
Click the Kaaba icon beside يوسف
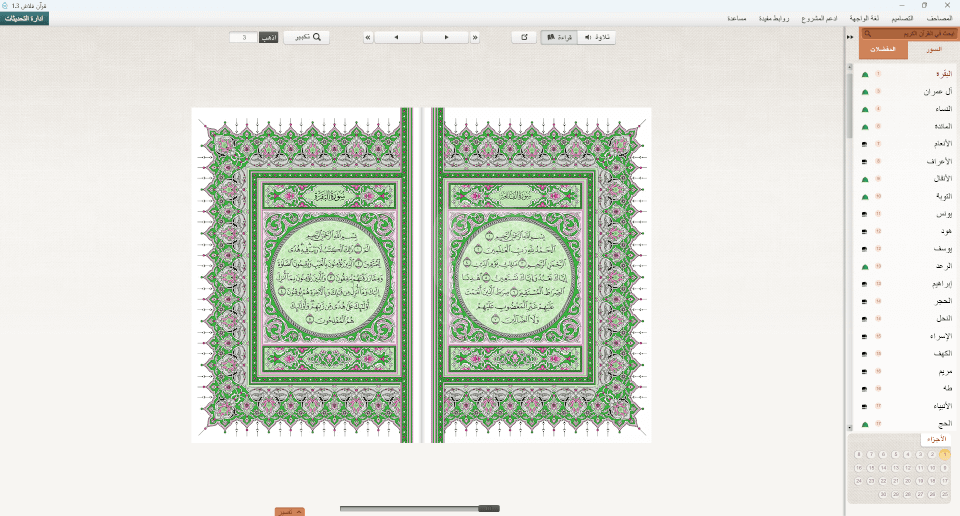pyautogui.click(x=865, y=249)
